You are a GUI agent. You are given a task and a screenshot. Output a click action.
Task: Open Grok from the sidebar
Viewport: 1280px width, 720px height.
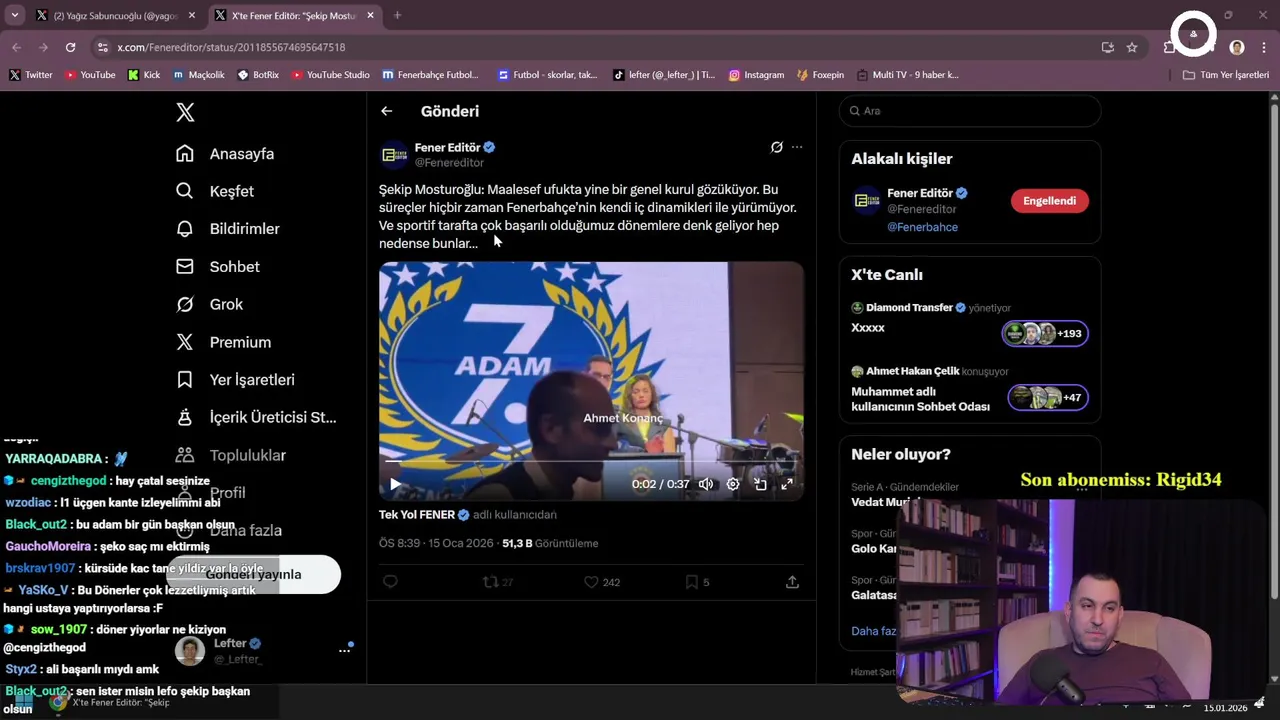(210, 304)
